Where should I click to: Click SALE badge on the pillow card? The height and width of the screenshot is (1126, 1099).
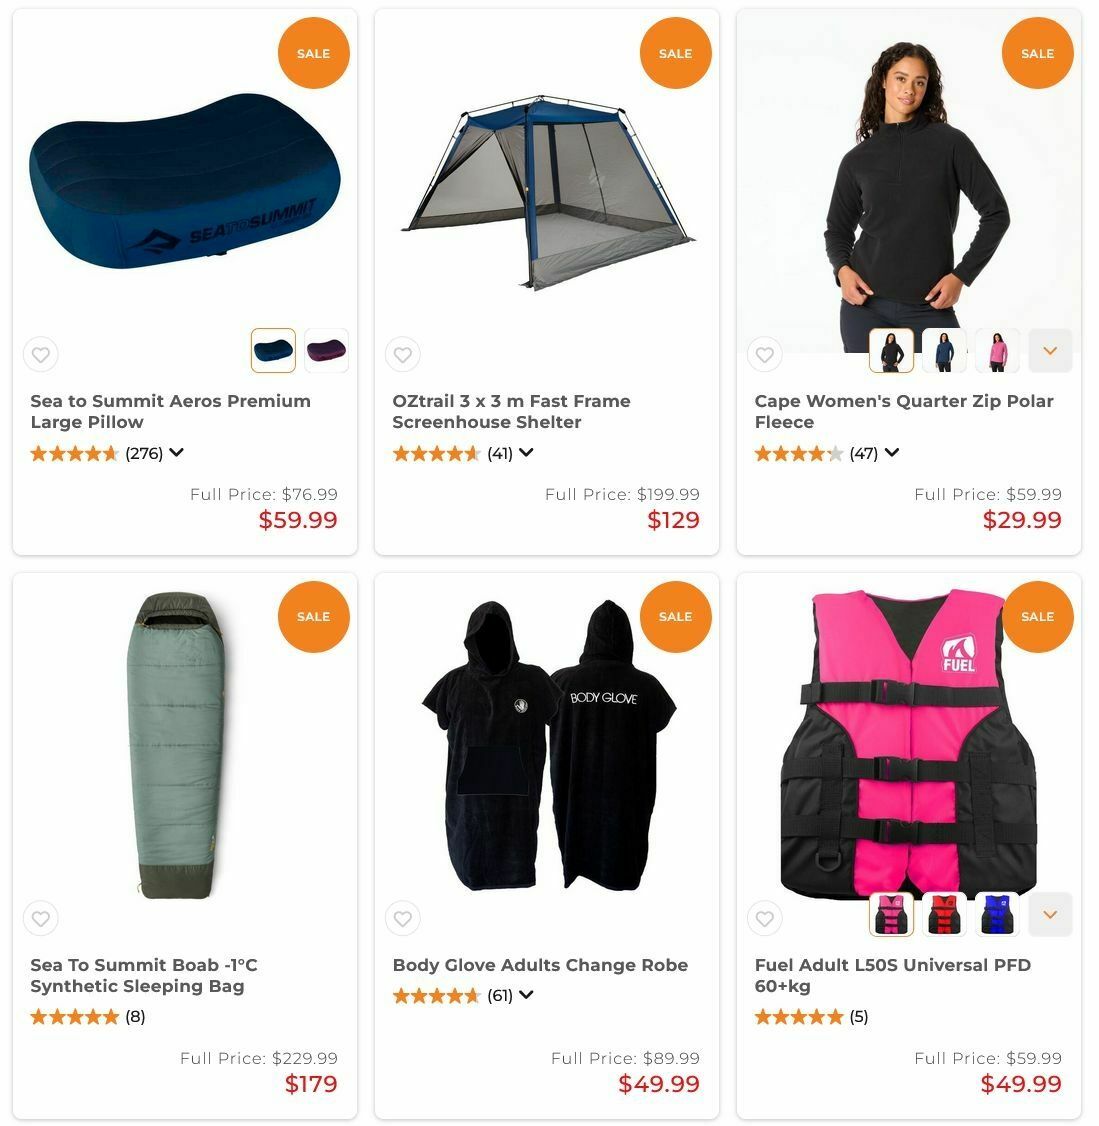click(314, 53)
